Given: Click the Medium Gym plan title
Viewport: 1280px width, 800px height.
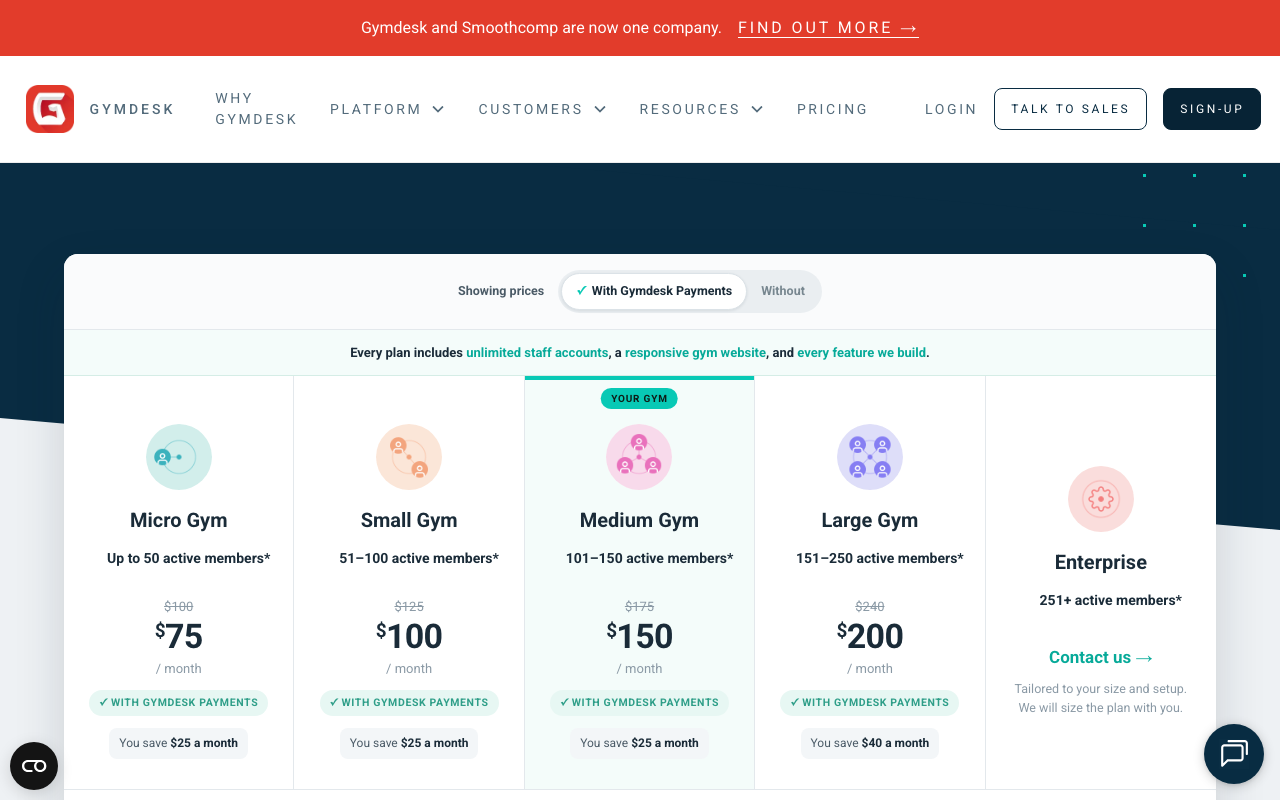Looking at the screenshot, I should [639, 520].
